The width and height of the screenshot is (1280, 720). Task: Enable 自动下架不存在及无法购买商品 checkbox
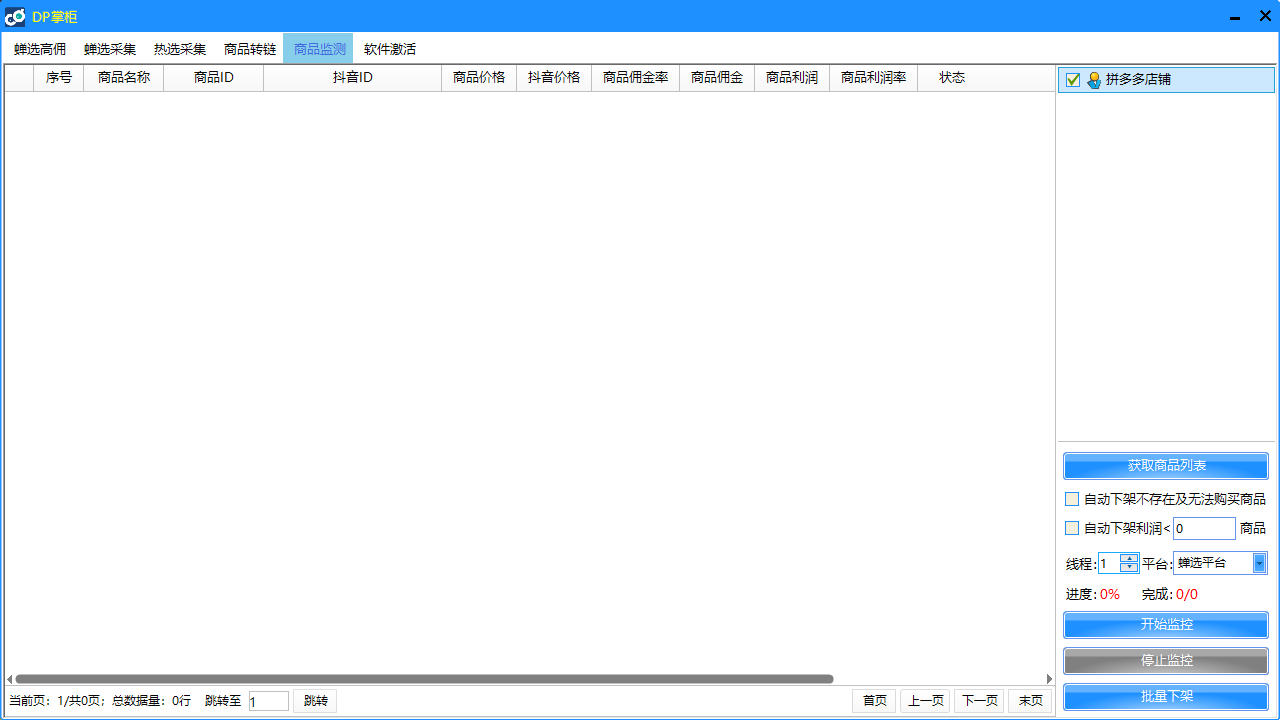pos(1072,499)
